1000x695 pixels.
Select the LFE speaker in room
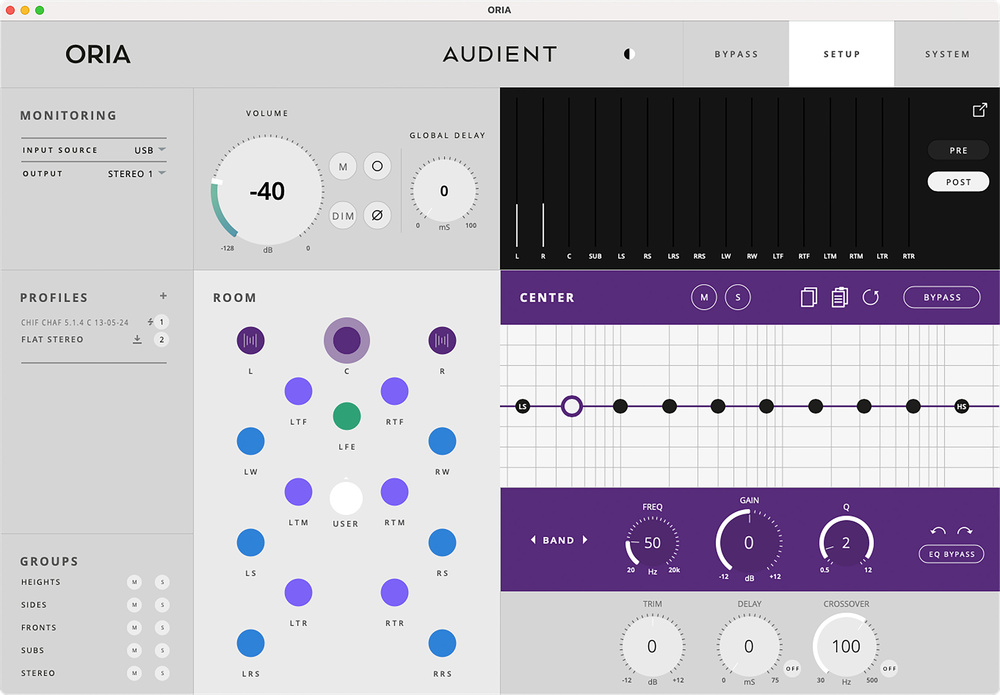(x=346, y=415)
